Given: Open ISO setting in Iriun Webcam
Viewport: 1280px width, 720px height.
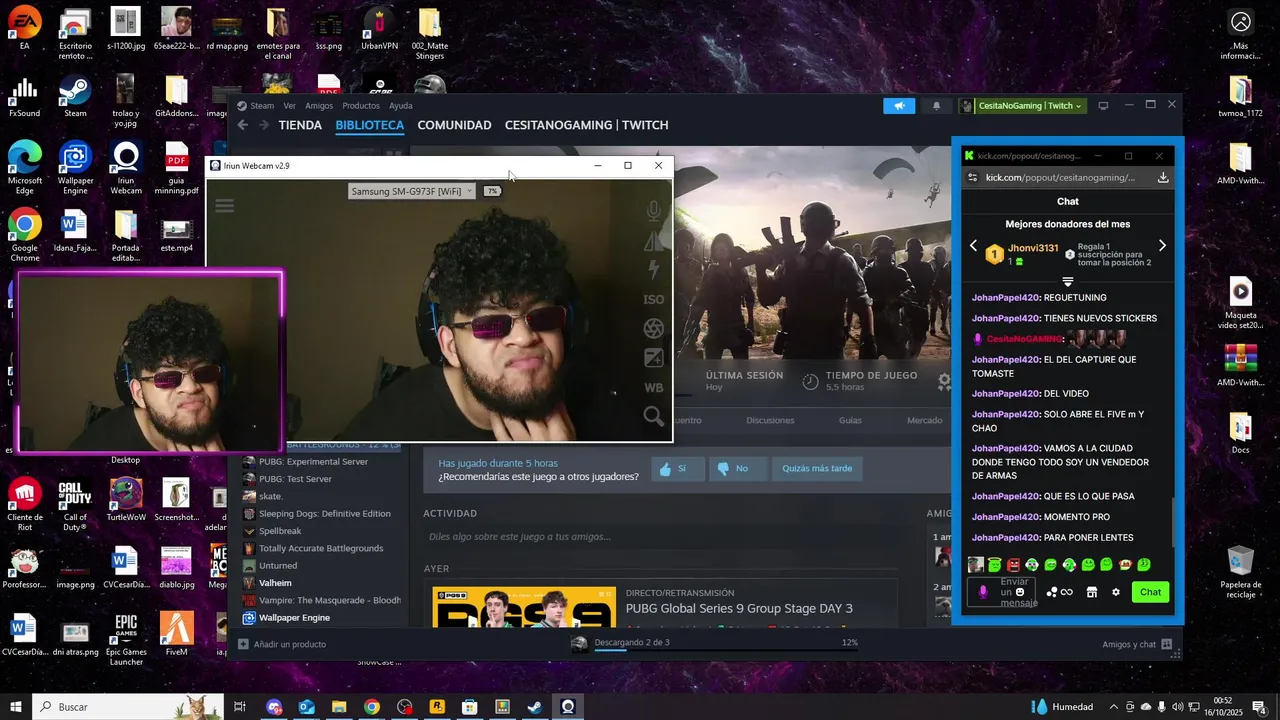Looking at the screenshot, I should click(x=653, y=299).
